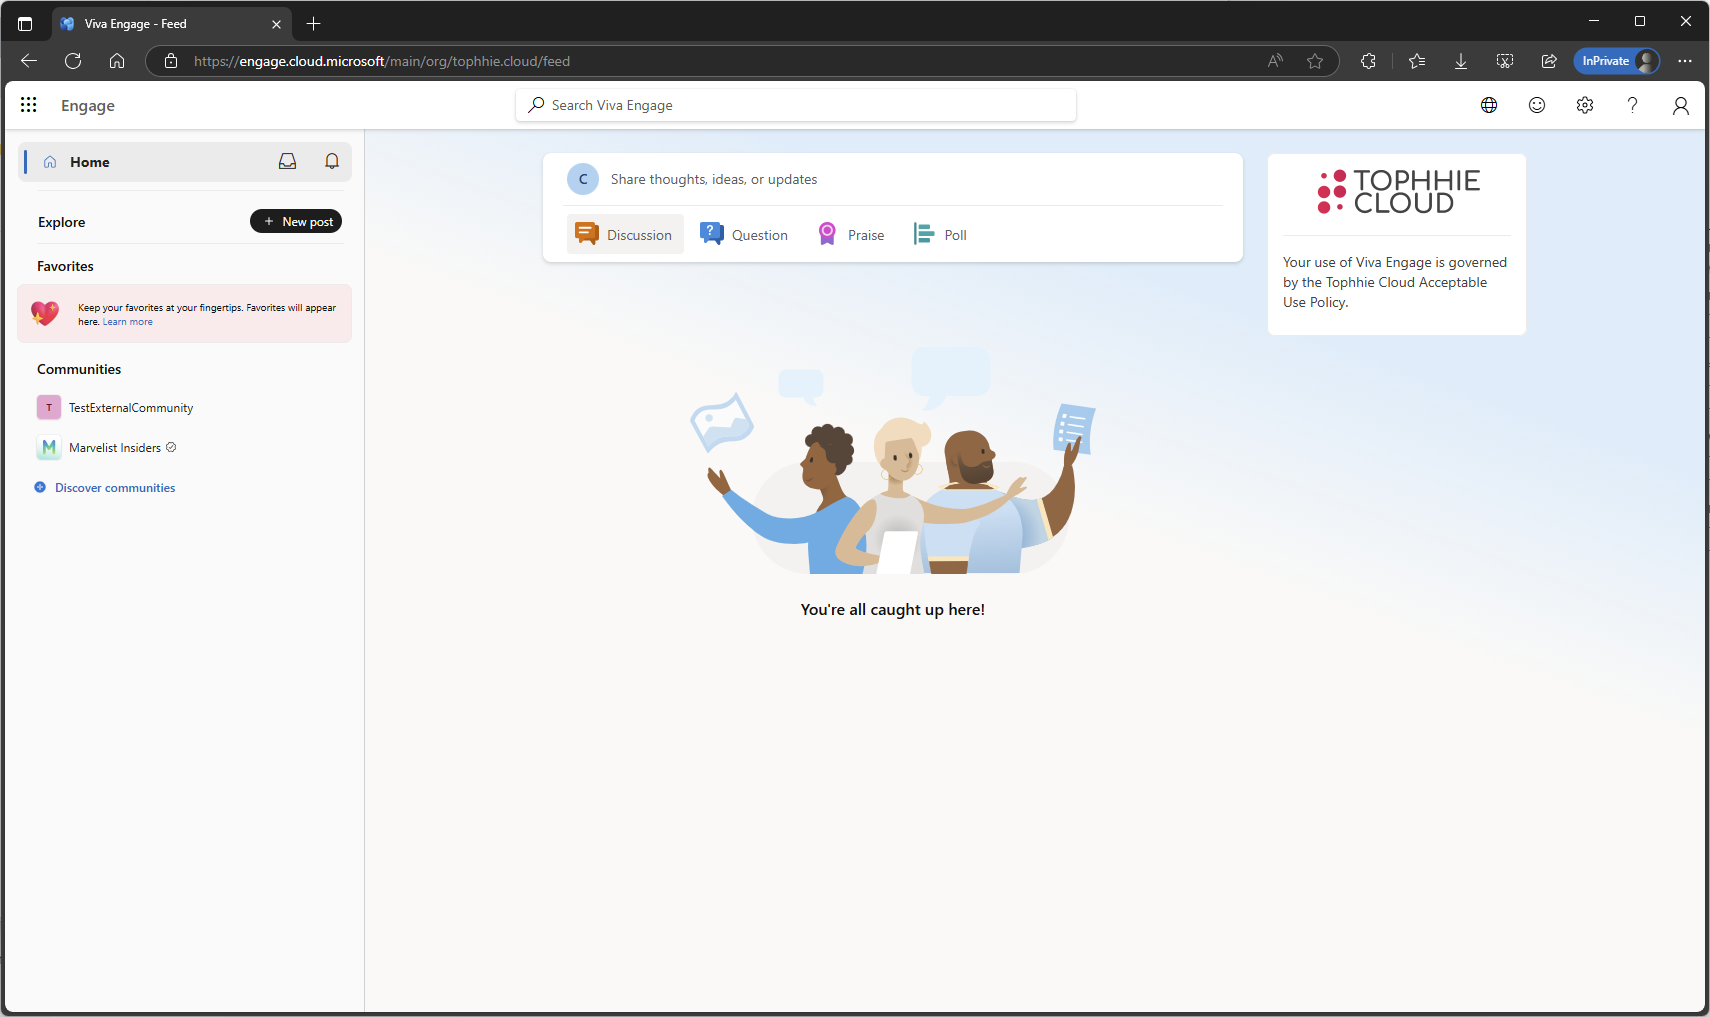Add this page to favorites star
Screen dimensions: 1710x1017
point(1315,61)
